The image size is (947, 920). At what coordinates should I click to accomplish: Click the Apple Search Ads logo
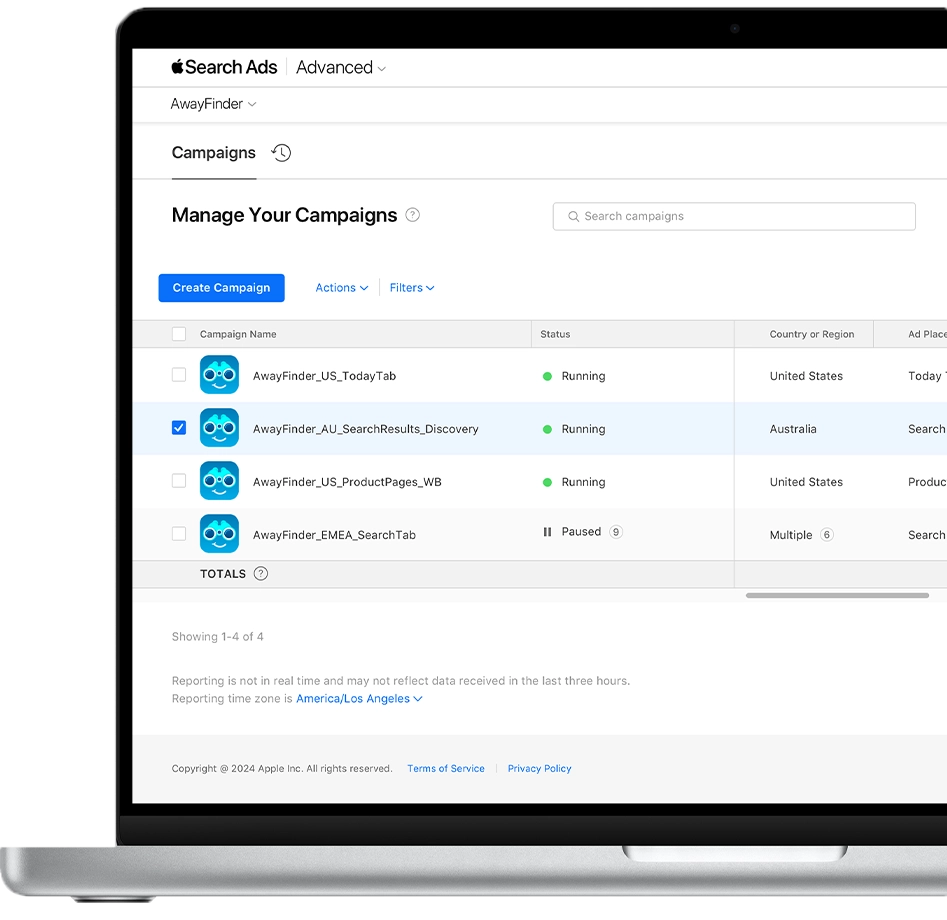tap(224, 67)
